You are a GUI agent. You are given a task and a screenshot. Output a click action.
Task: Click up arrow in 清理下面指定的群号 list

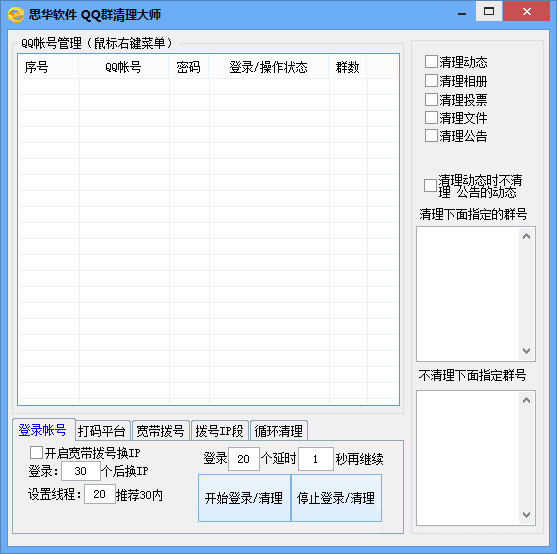coord(526,236)
